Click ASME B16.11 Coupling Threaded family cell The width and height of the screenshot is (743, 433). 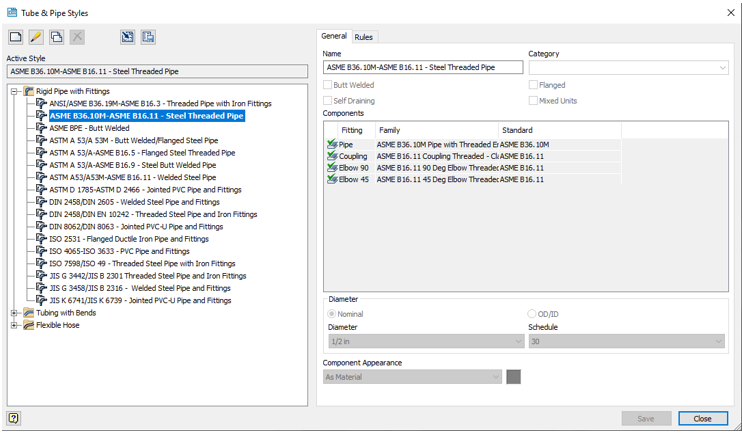437,156
